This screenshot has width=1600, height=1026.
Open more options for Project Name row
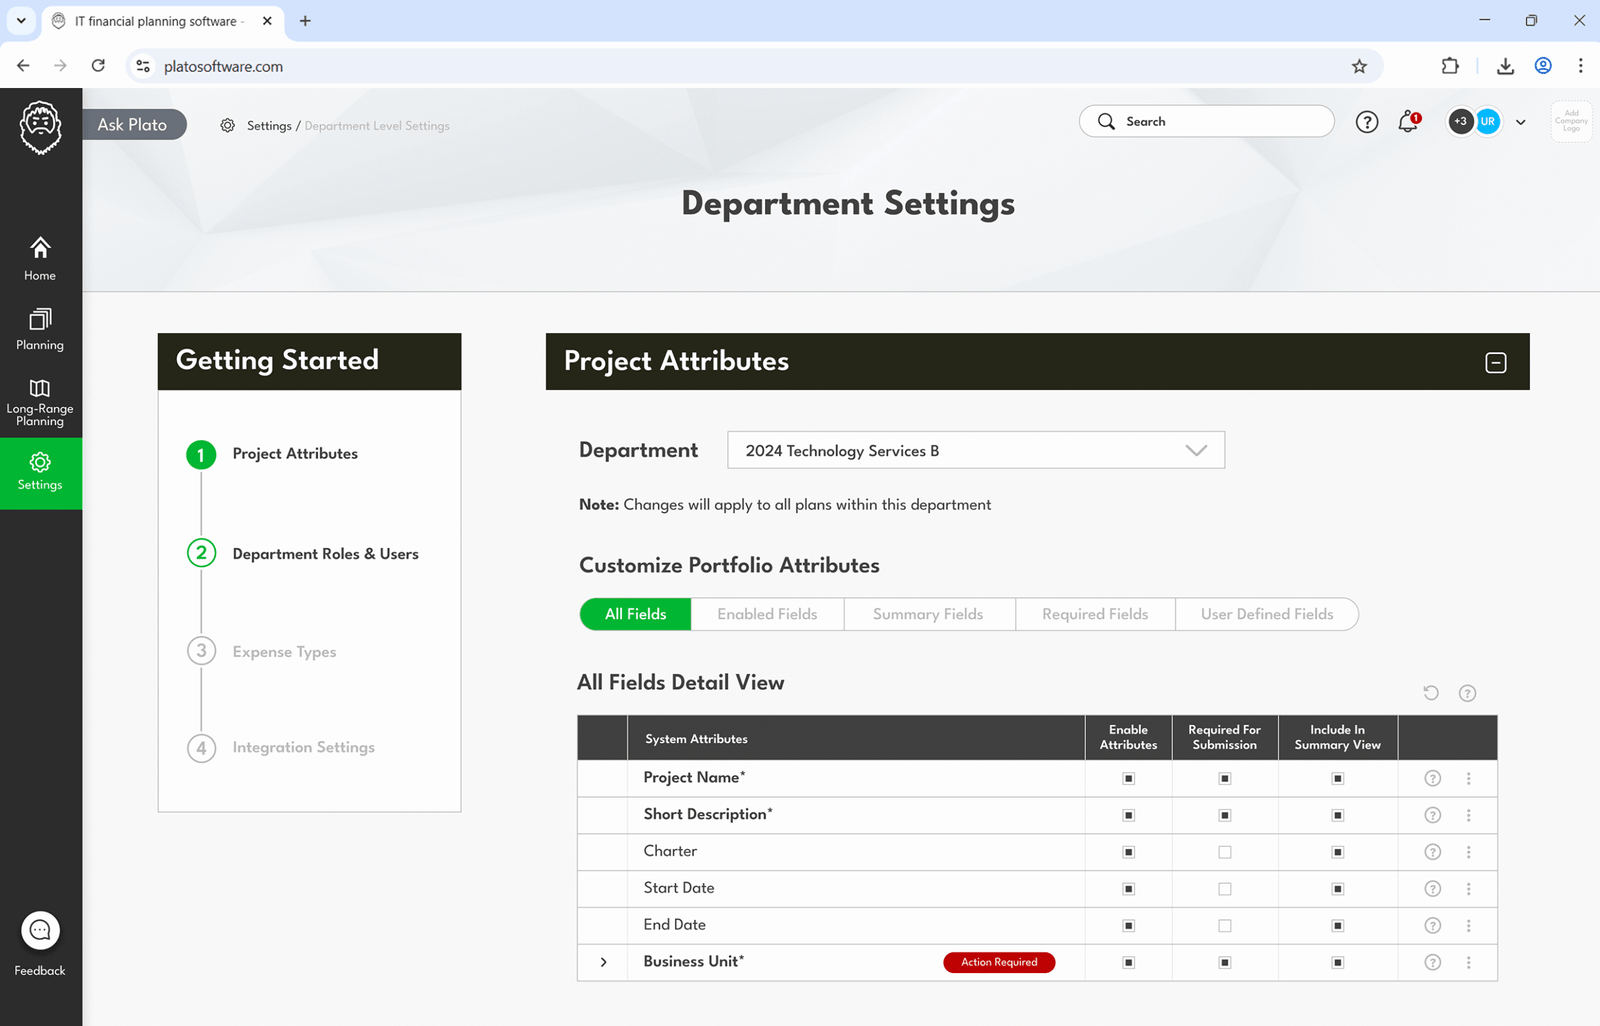[x=1468, y=778]
